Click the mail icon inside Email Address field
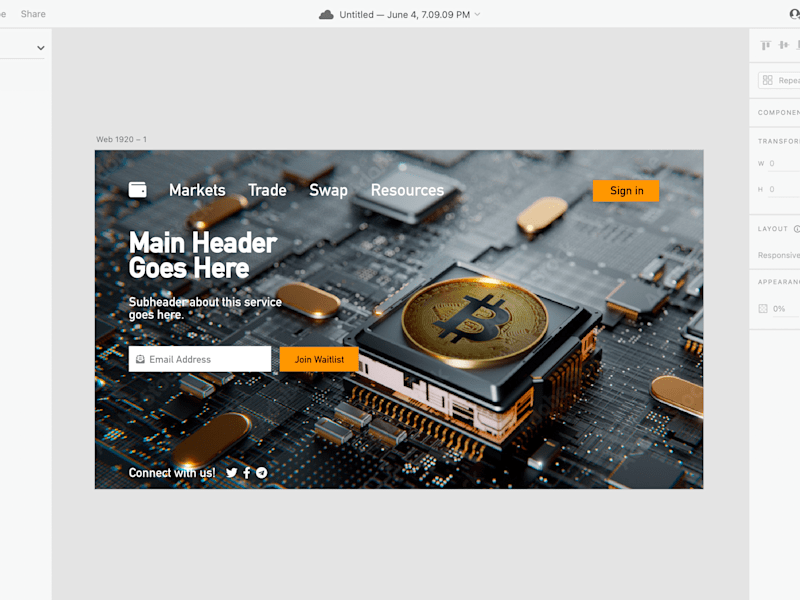This screenshot has height=600, width=800. point(140,359)
